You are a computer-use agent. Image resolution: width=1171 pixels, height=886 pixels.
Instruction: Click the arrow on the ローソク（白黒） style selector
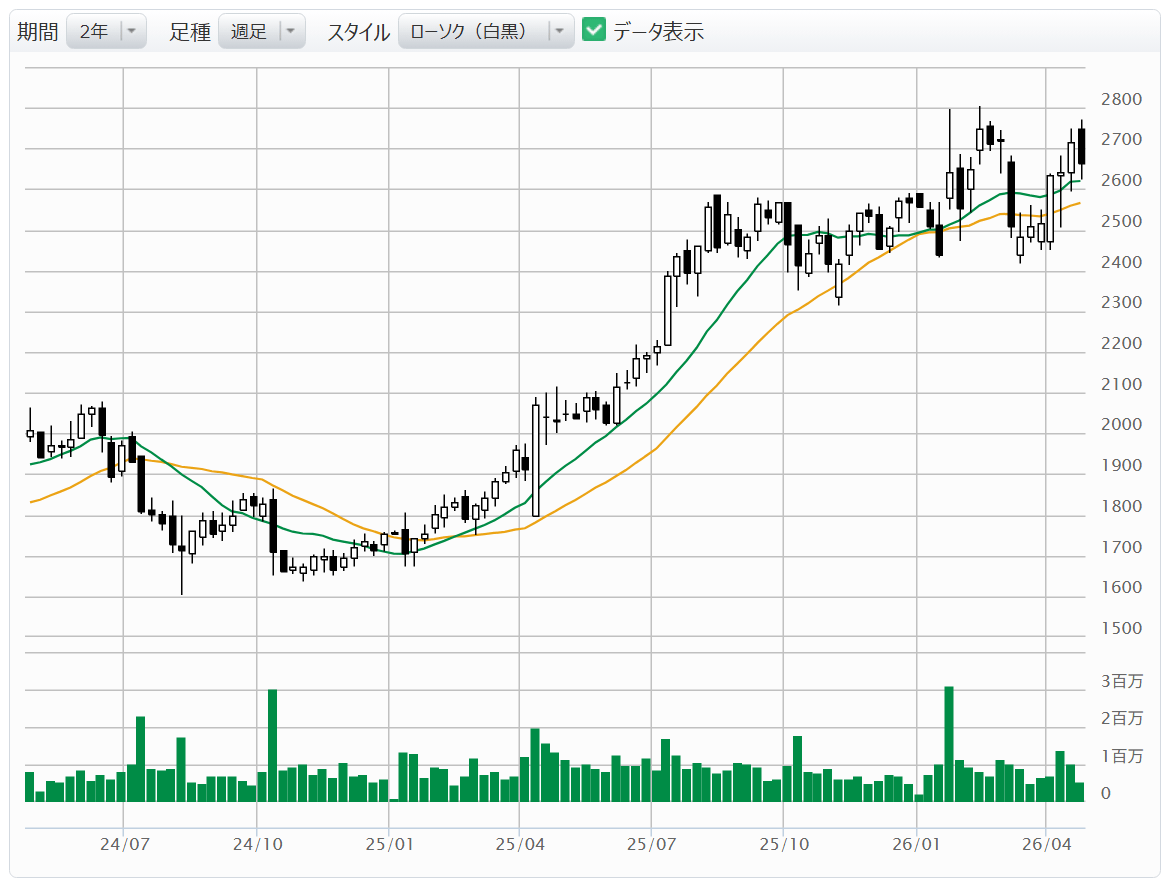point(560,32)
